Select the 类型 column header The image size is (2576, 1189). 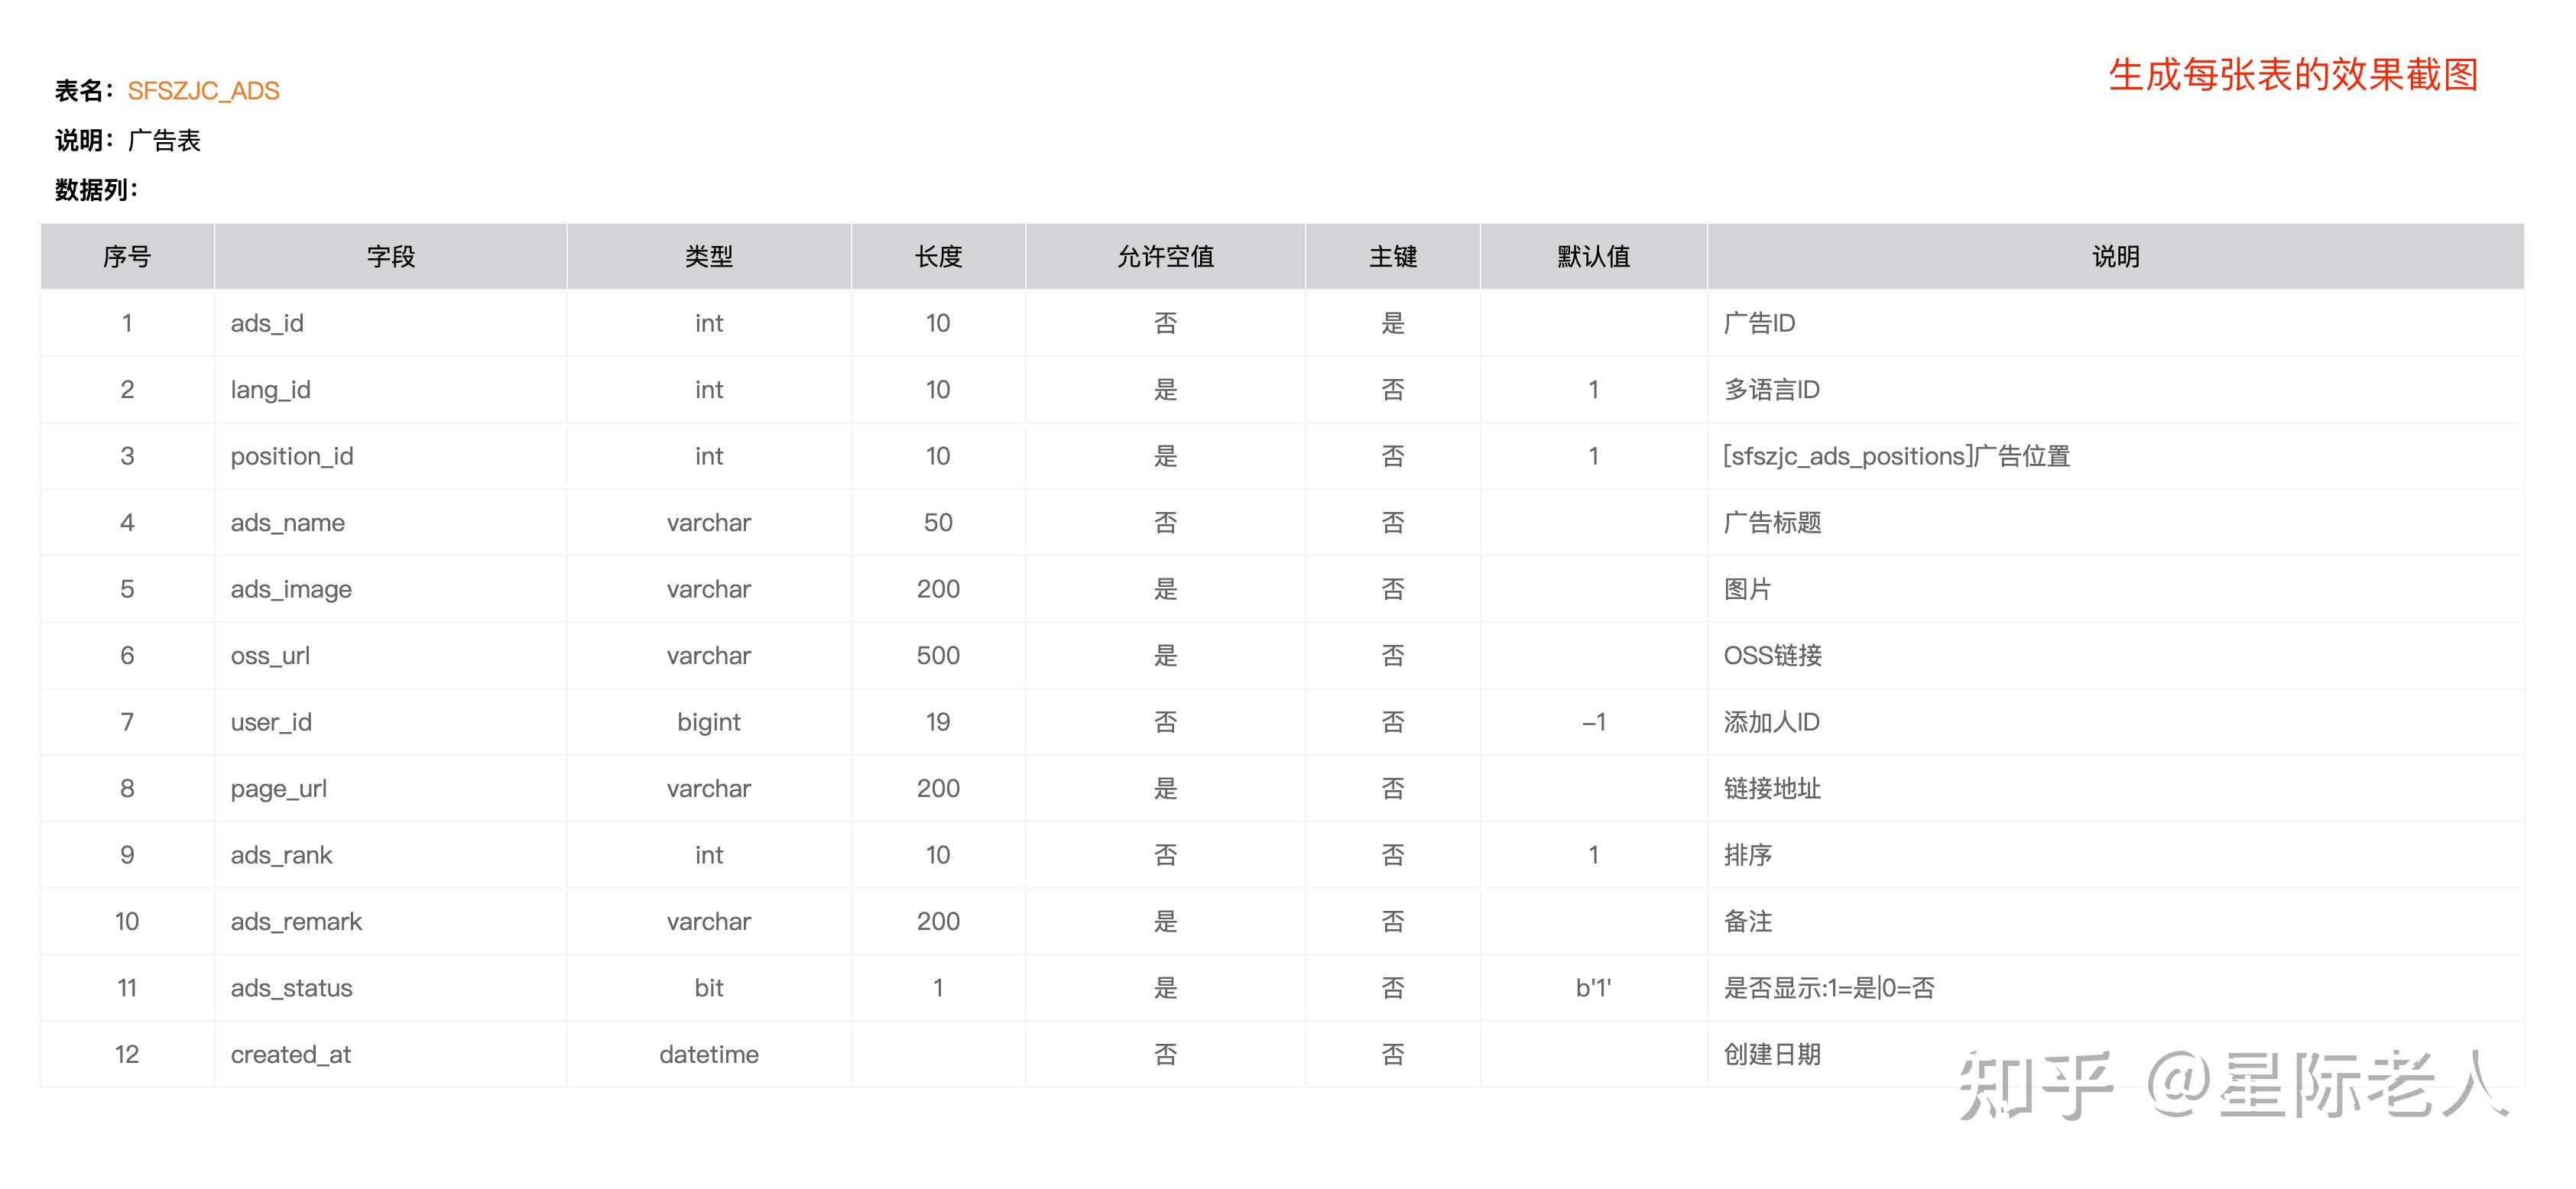click(708, 256)
